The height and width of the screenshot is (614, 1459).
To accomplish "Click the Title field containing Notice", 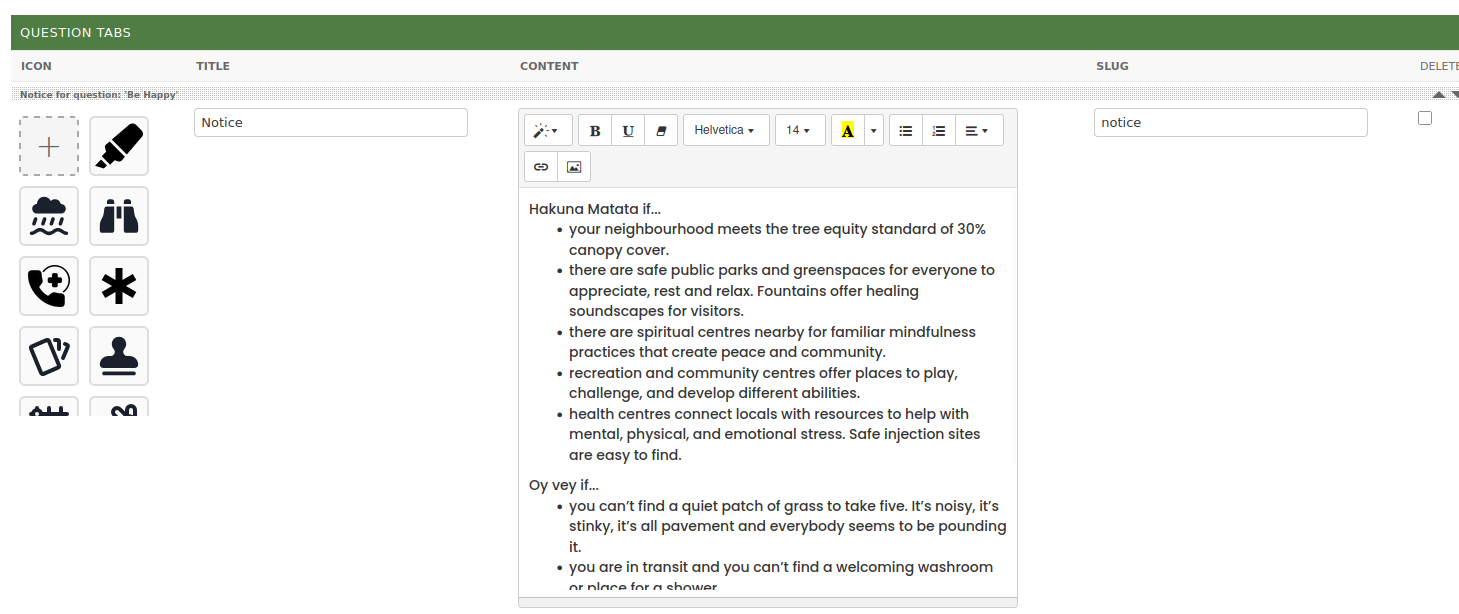I will tap(330, 123).
